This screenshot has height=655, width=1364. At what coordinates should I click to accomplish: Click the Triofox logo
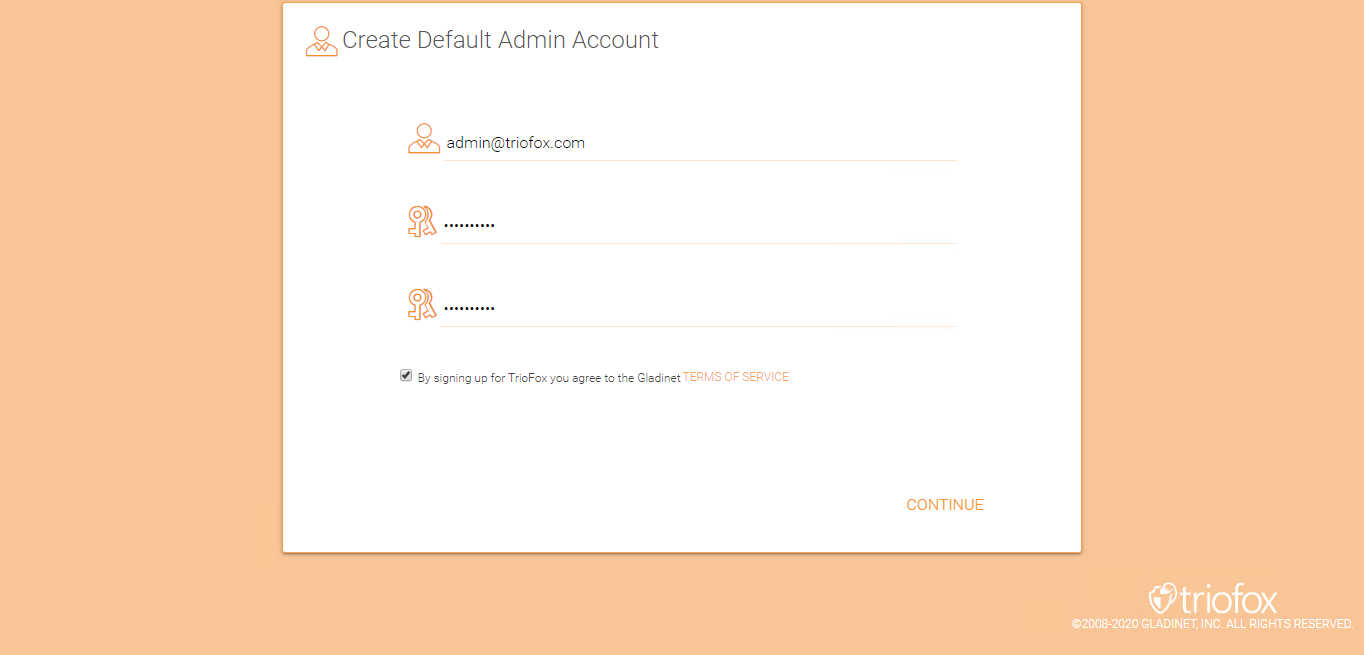click(x=1213, y=599)
